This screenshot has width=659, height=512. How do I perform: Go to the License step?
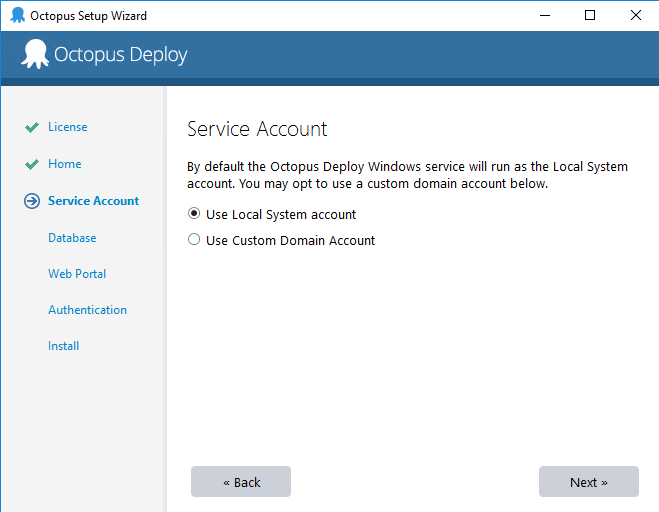pos(68,127)
